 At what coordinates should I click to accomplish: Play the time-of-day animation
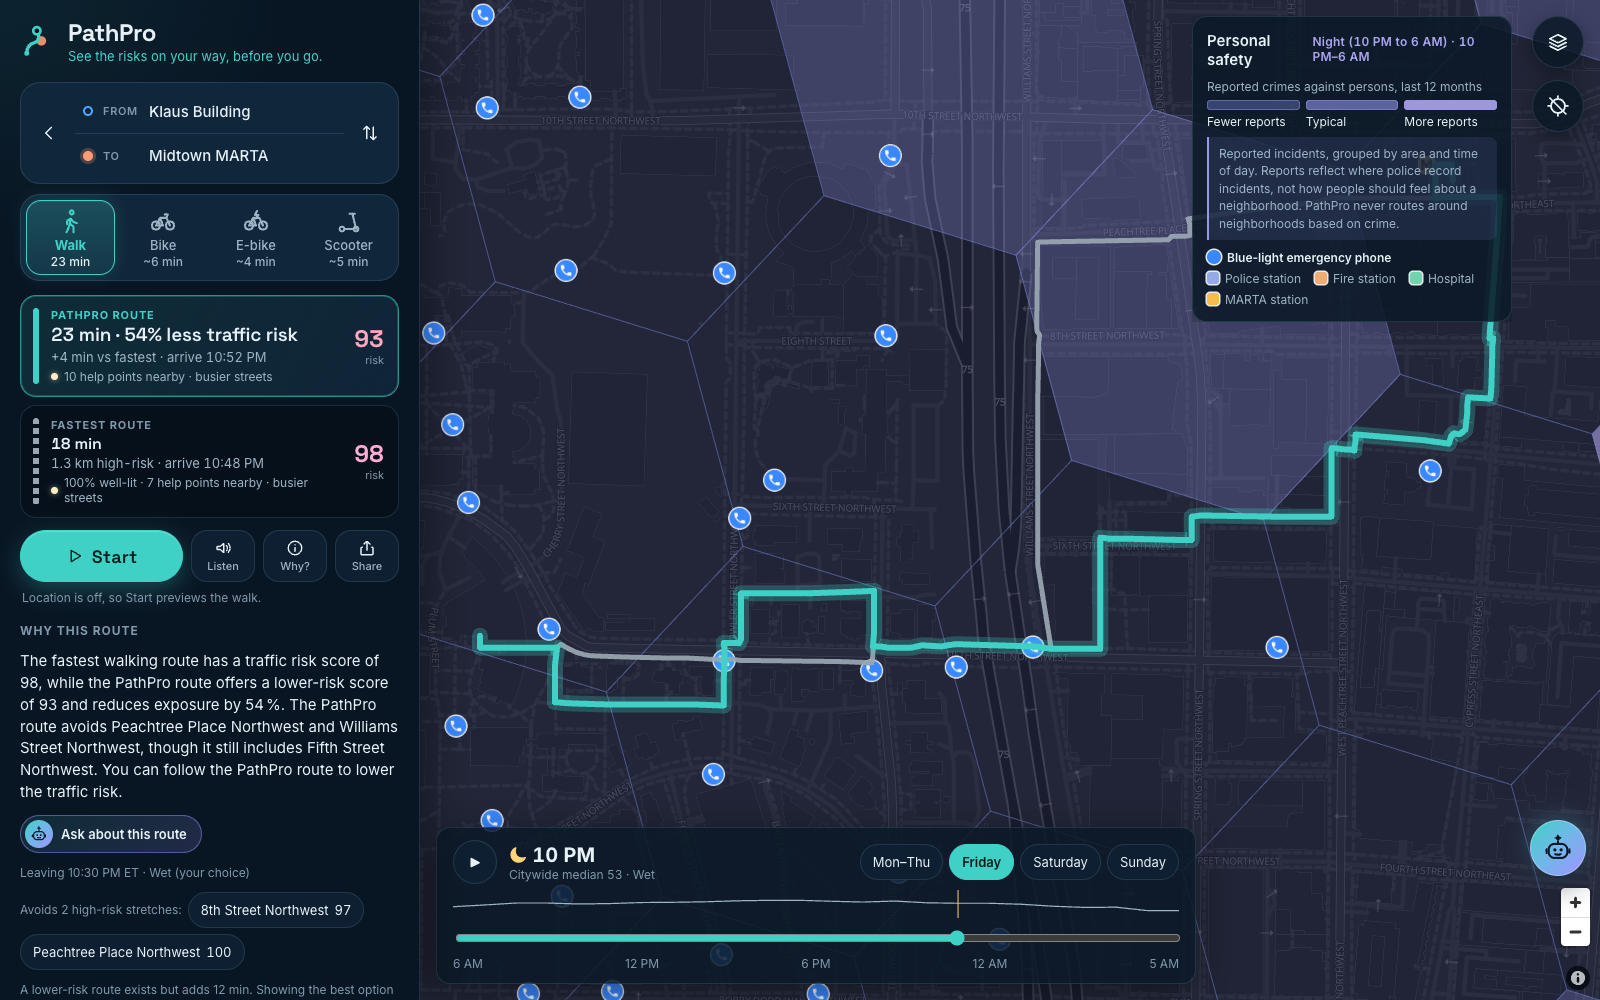coord(475,862)
